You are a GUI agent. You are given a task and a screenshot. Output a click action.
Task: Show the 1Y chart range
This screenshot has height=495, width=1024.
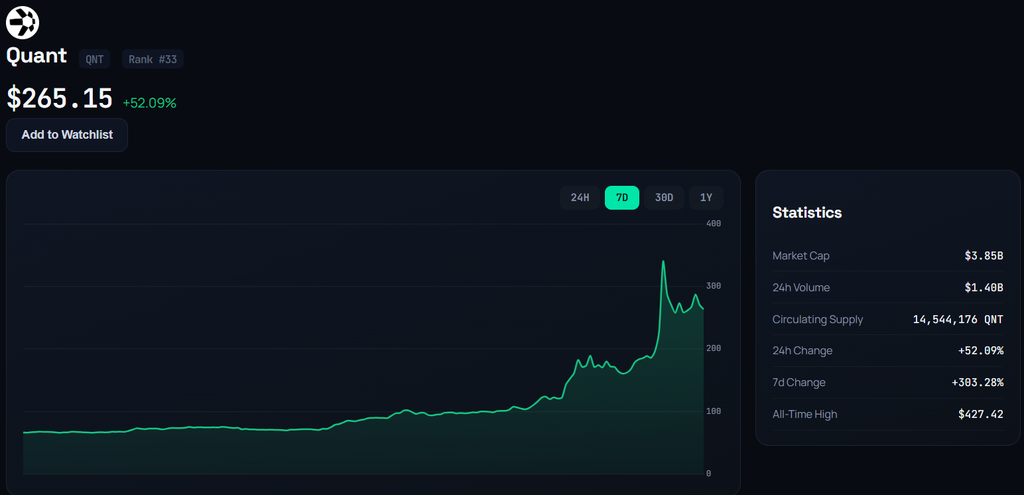point(706,198)
